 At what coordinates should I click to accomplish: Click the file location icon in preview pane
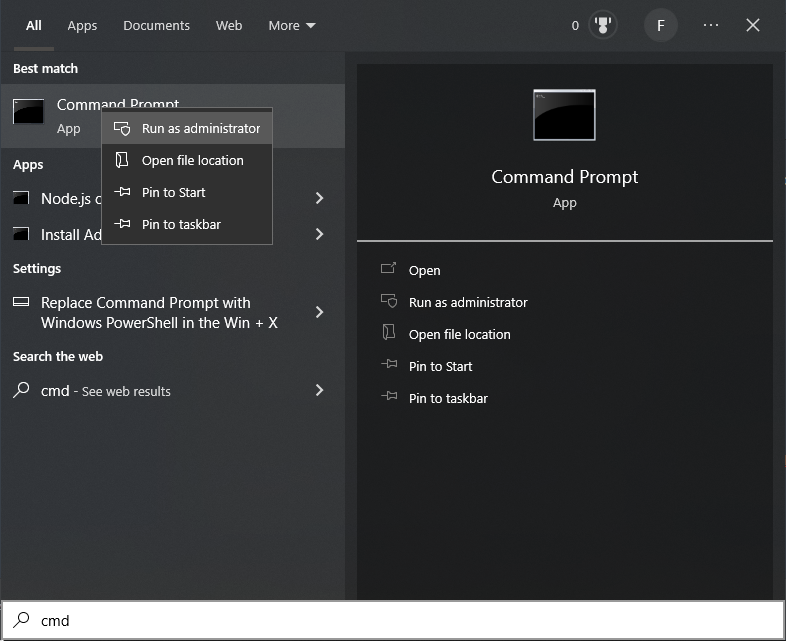point(388,332)
